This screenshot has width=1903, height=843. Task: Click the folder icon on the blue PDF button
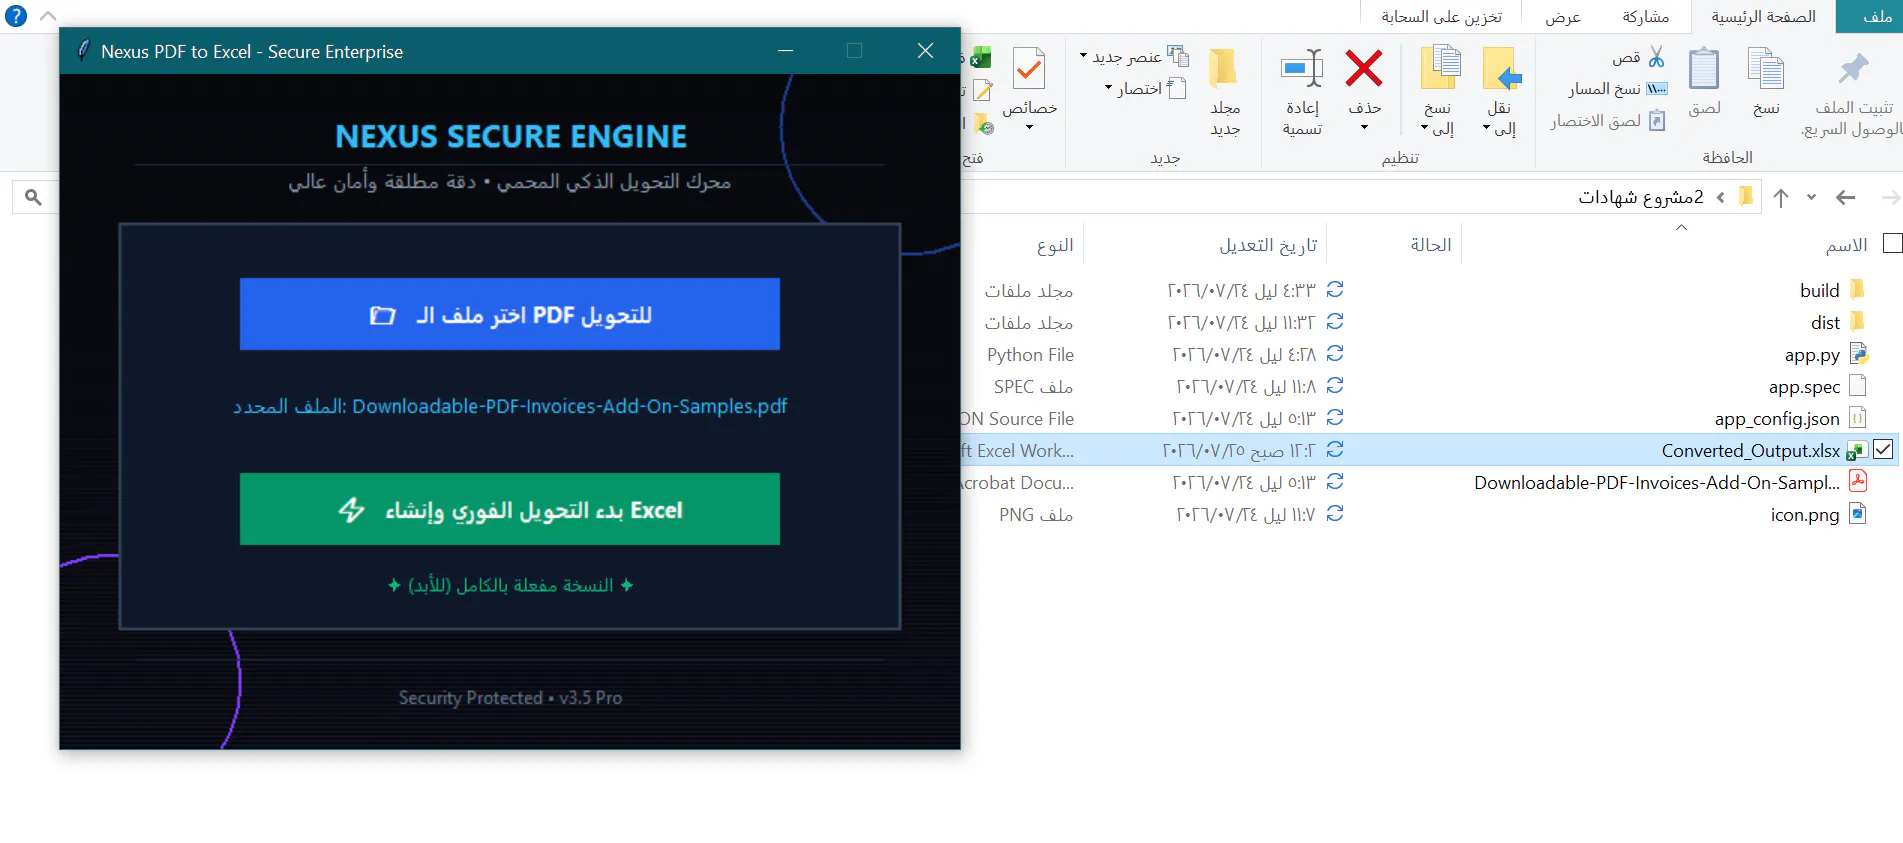(x=383, y=315)
